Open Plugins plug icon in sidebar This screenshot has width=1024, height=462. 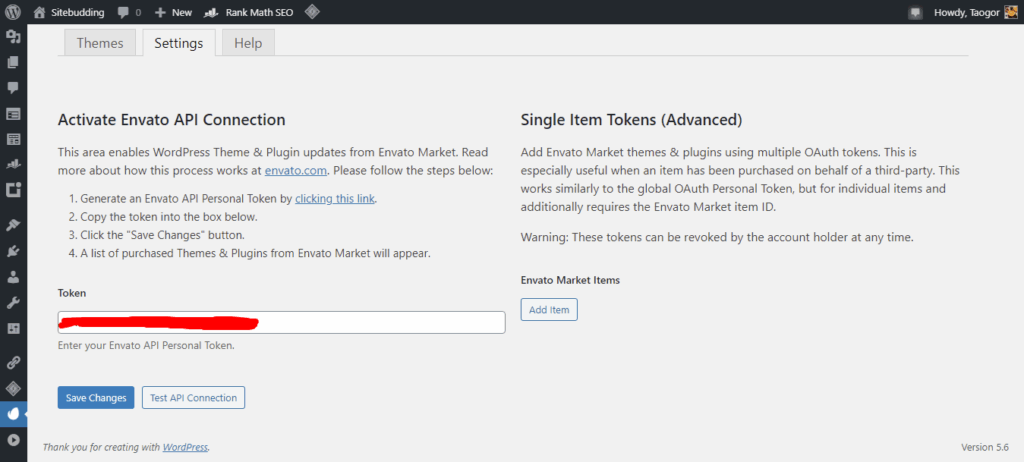[x=13, y=251]
